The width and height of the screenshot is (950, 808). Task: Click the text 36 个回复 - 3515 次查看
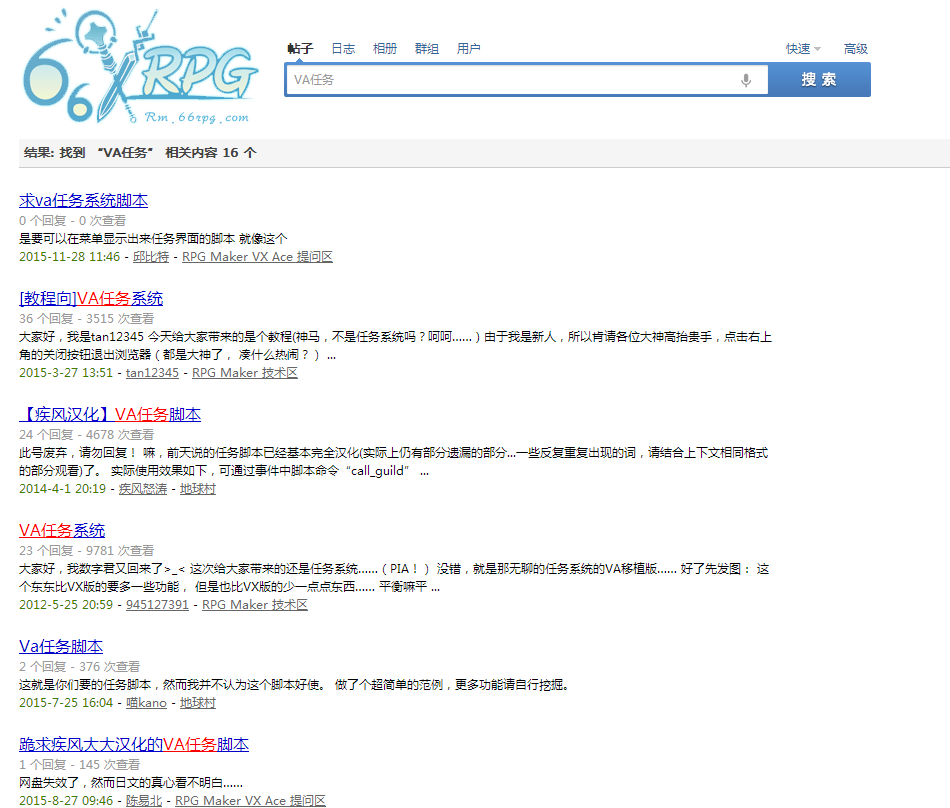pyautogui.click(x=87, y=319)
